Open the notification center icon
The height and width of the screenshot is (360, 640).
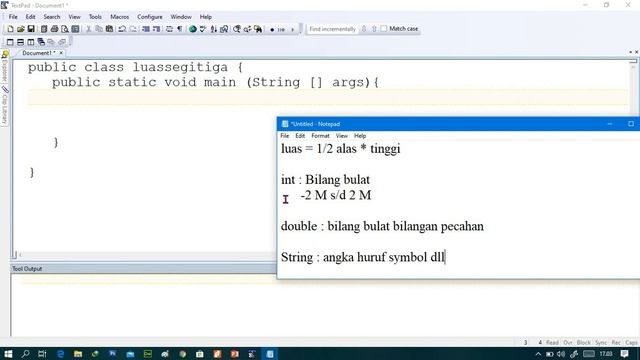point(624,353)
